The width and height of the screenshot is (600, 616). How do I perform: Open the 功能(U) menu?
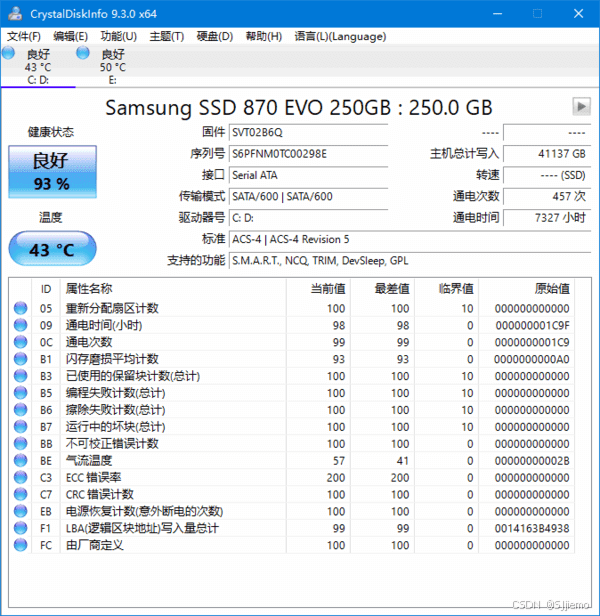(118, 37)
